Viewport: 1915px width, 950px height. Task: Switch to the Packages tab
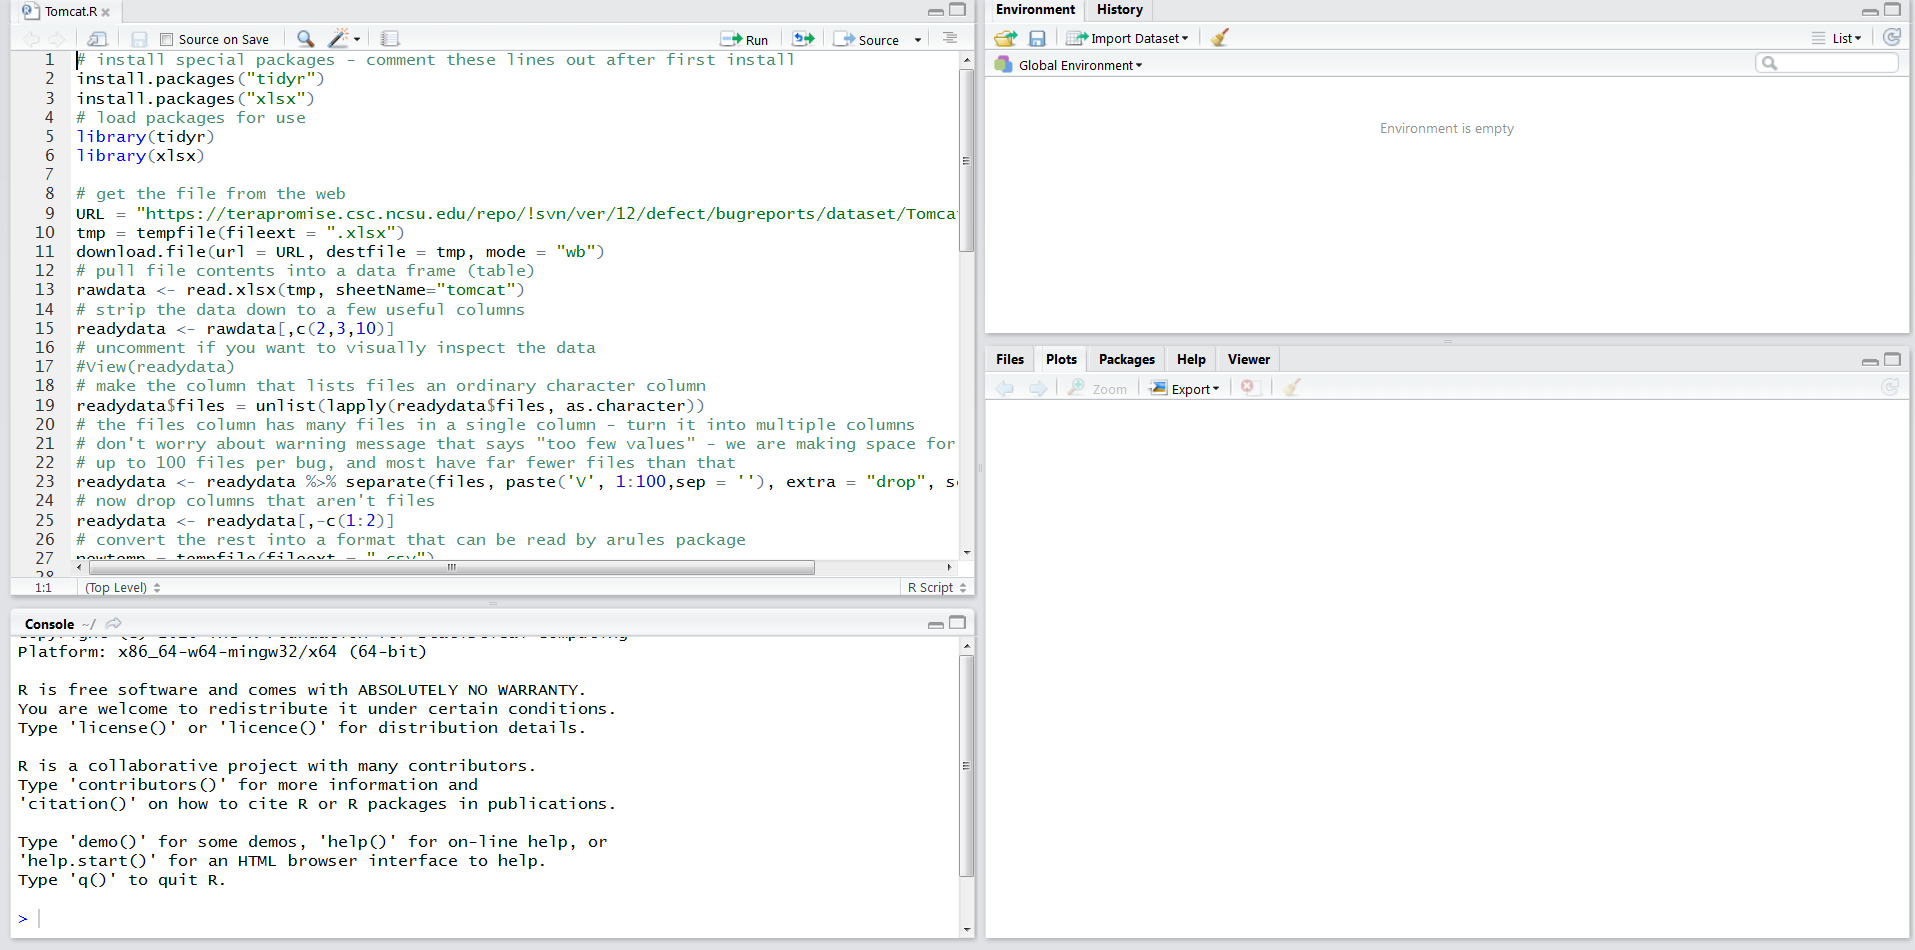click(x=1126, y=359)
